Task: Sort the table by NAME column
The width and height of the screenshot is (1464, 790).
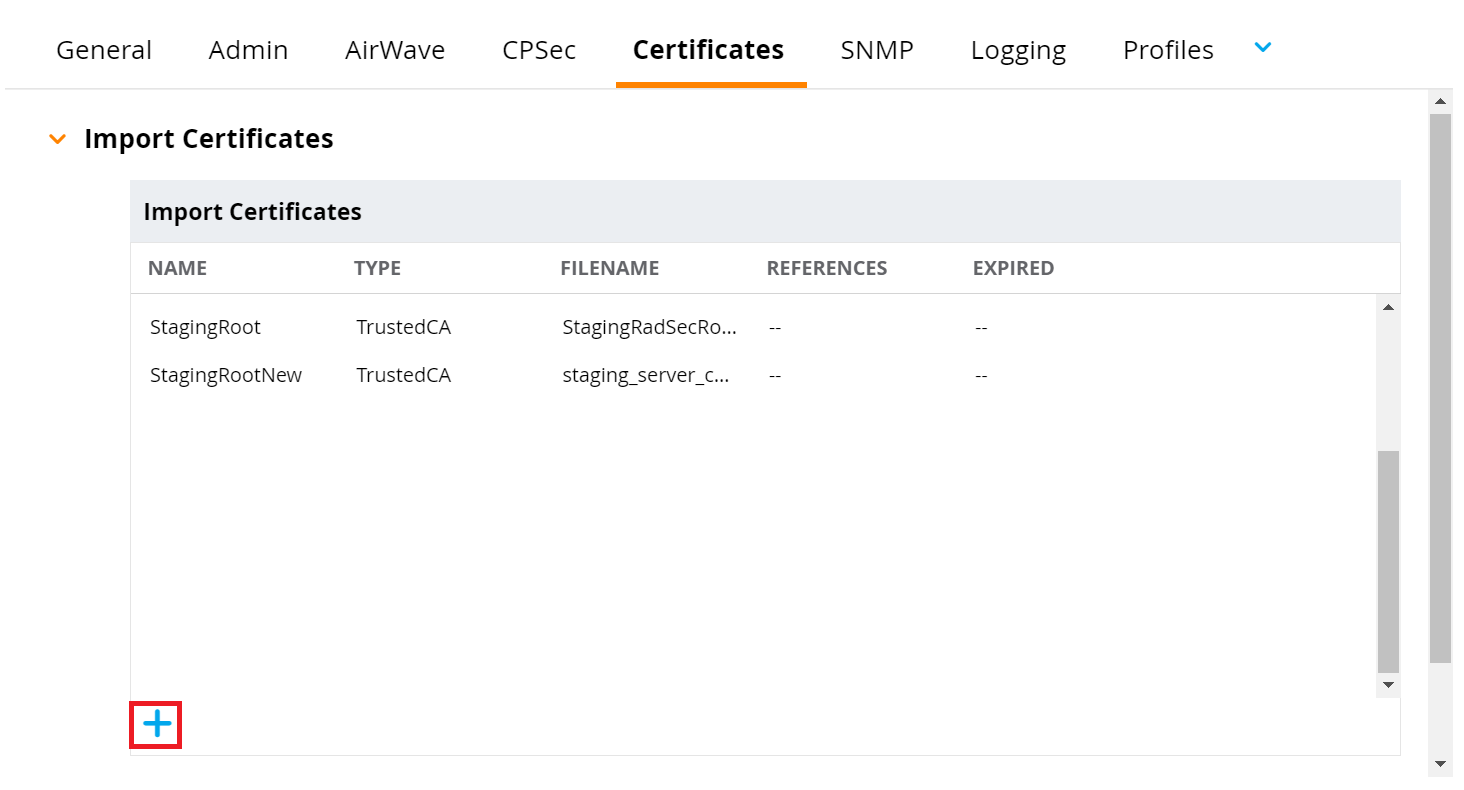Action: (177, 268)
